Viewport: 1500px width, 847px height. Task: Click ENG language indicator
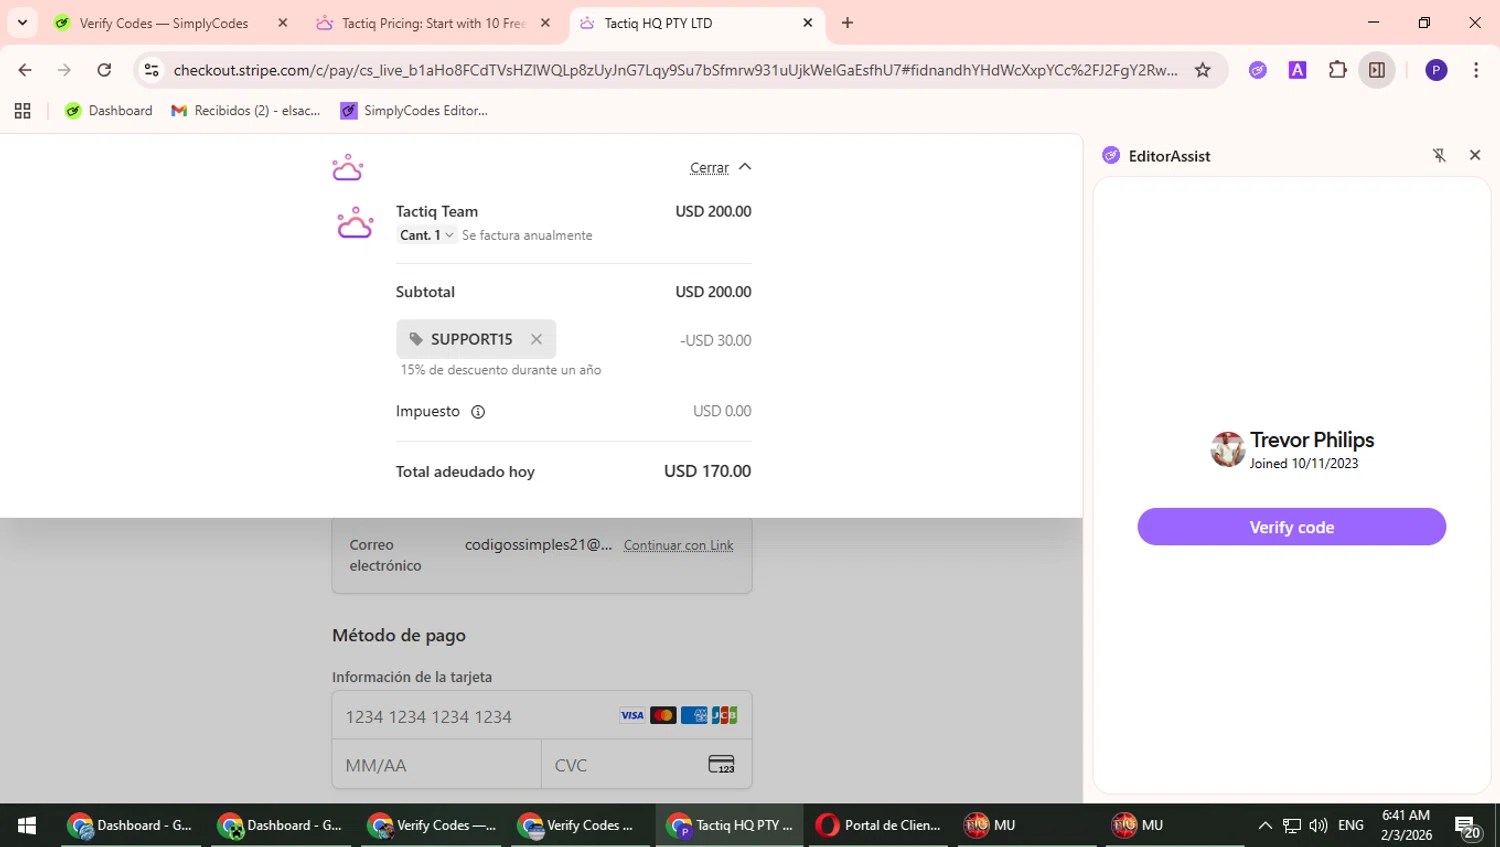click(1351, 825)
